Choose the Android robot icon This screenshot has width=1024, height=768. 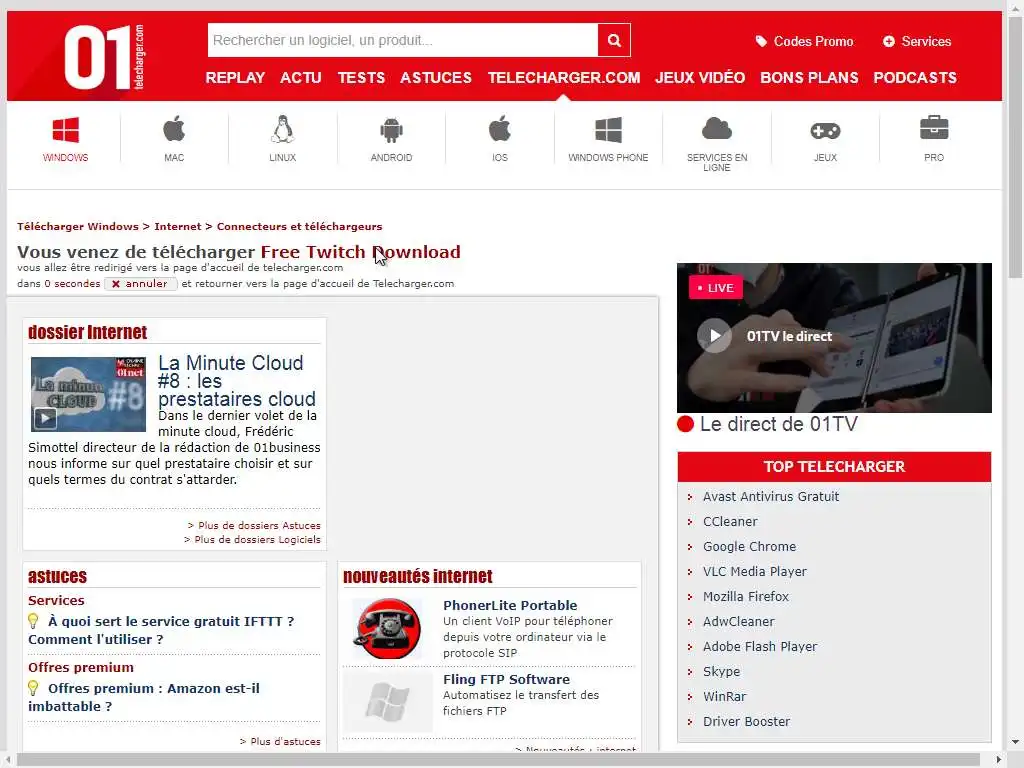coord(391,130)
